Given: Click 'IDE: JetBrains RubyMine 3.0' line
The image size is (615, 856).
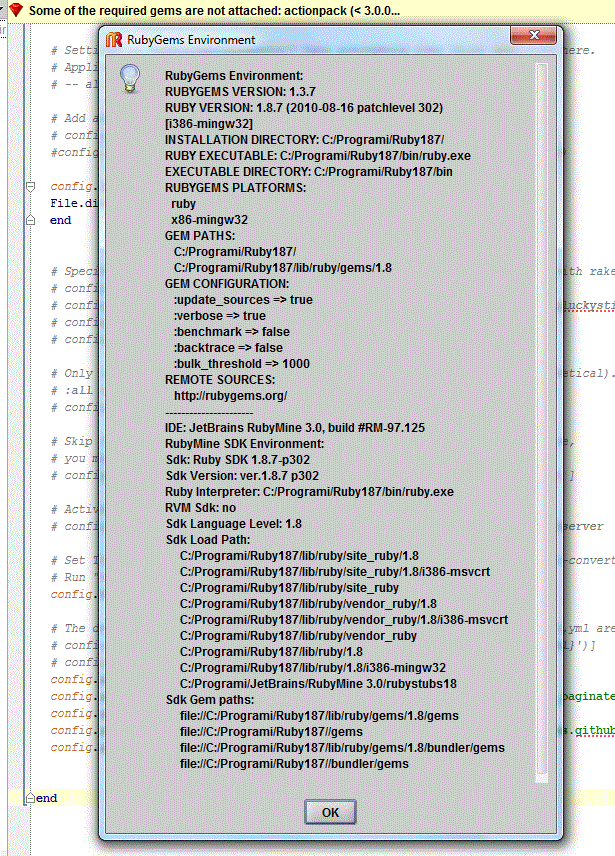Looking at the screenshot, I should pyautogui.click(x=295, y=427).
